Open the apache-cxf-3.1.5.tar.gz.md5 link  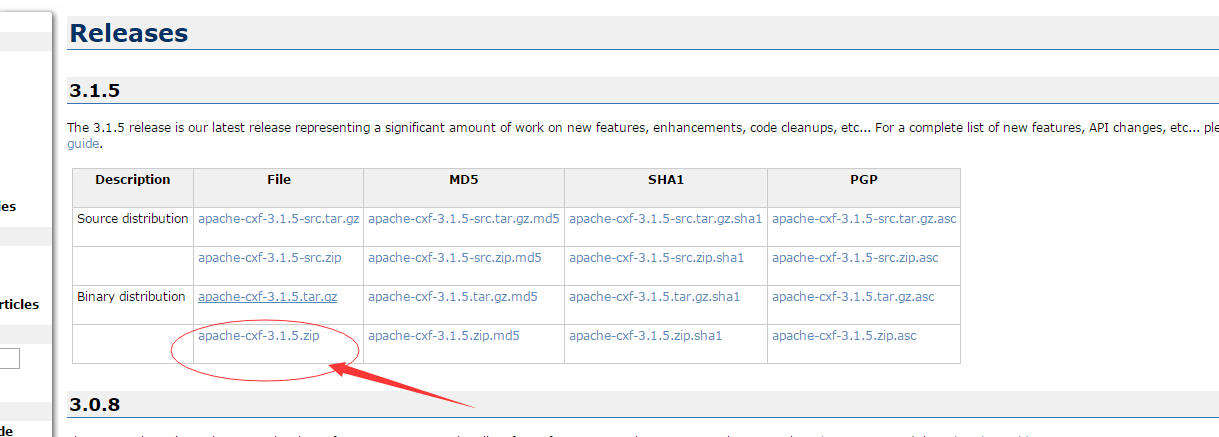click(453, 297)
